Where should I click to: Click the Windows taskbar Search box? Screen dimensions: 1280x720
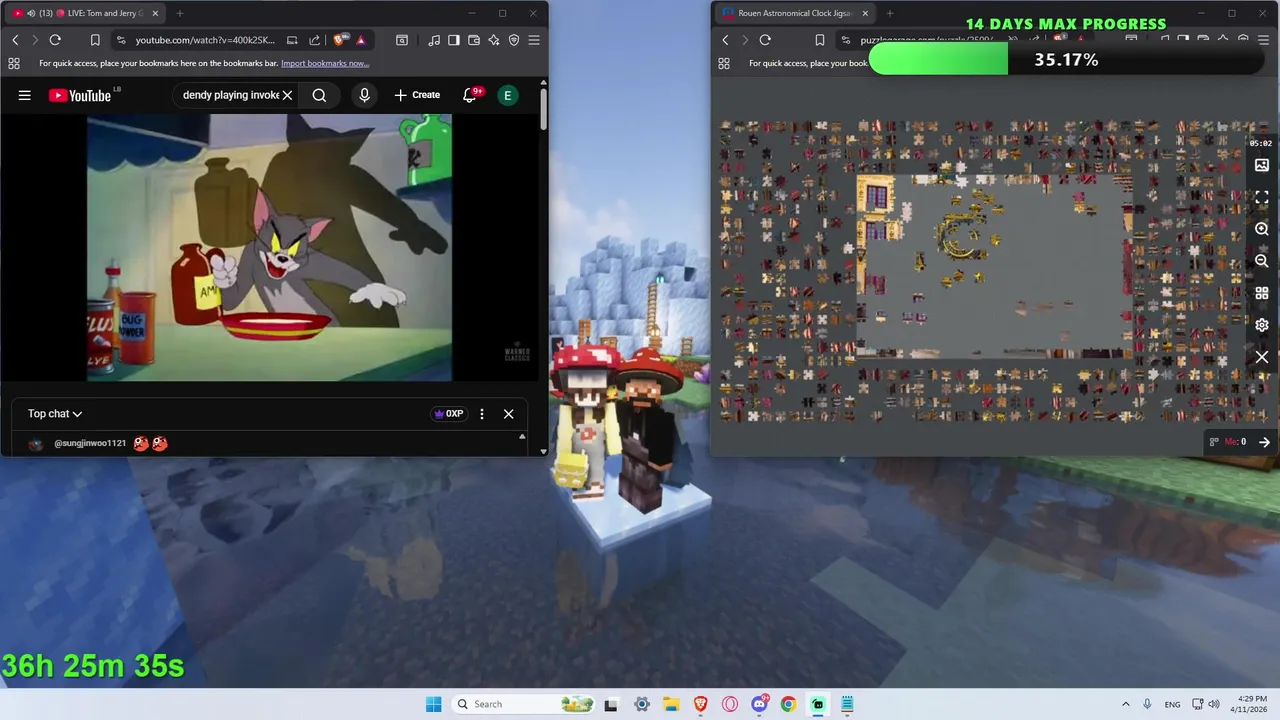tap(522, 704)
